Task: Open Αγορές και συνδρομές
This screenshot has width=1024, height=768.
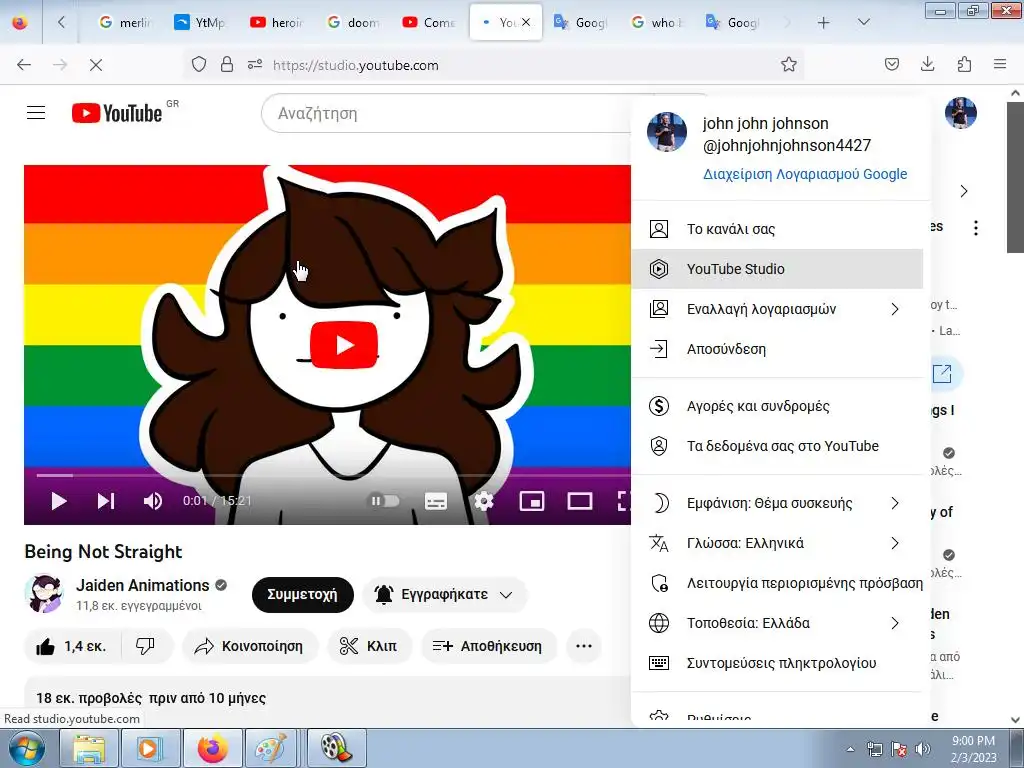Action: coord(777,406)
